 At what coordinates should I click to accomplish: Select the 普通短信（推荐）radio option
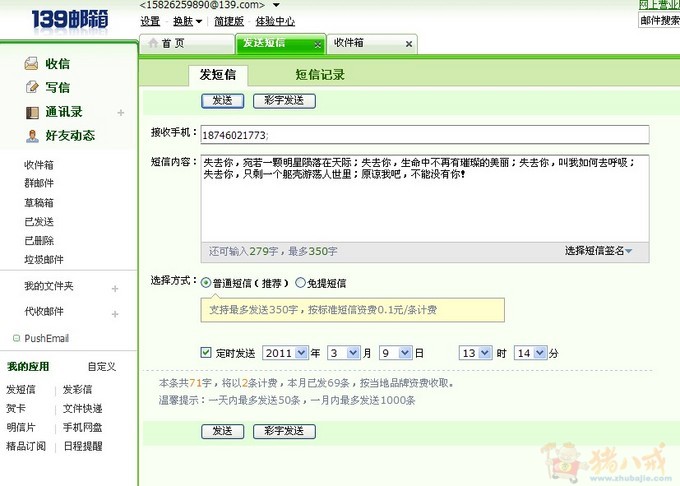[x=206, y=283]
